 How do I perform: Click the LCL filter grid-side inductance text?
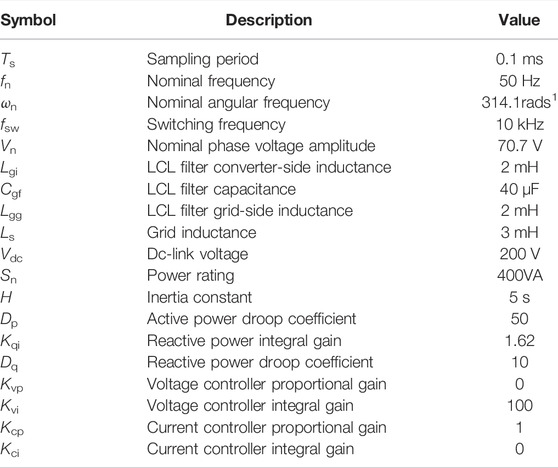(x=249, y=211)
